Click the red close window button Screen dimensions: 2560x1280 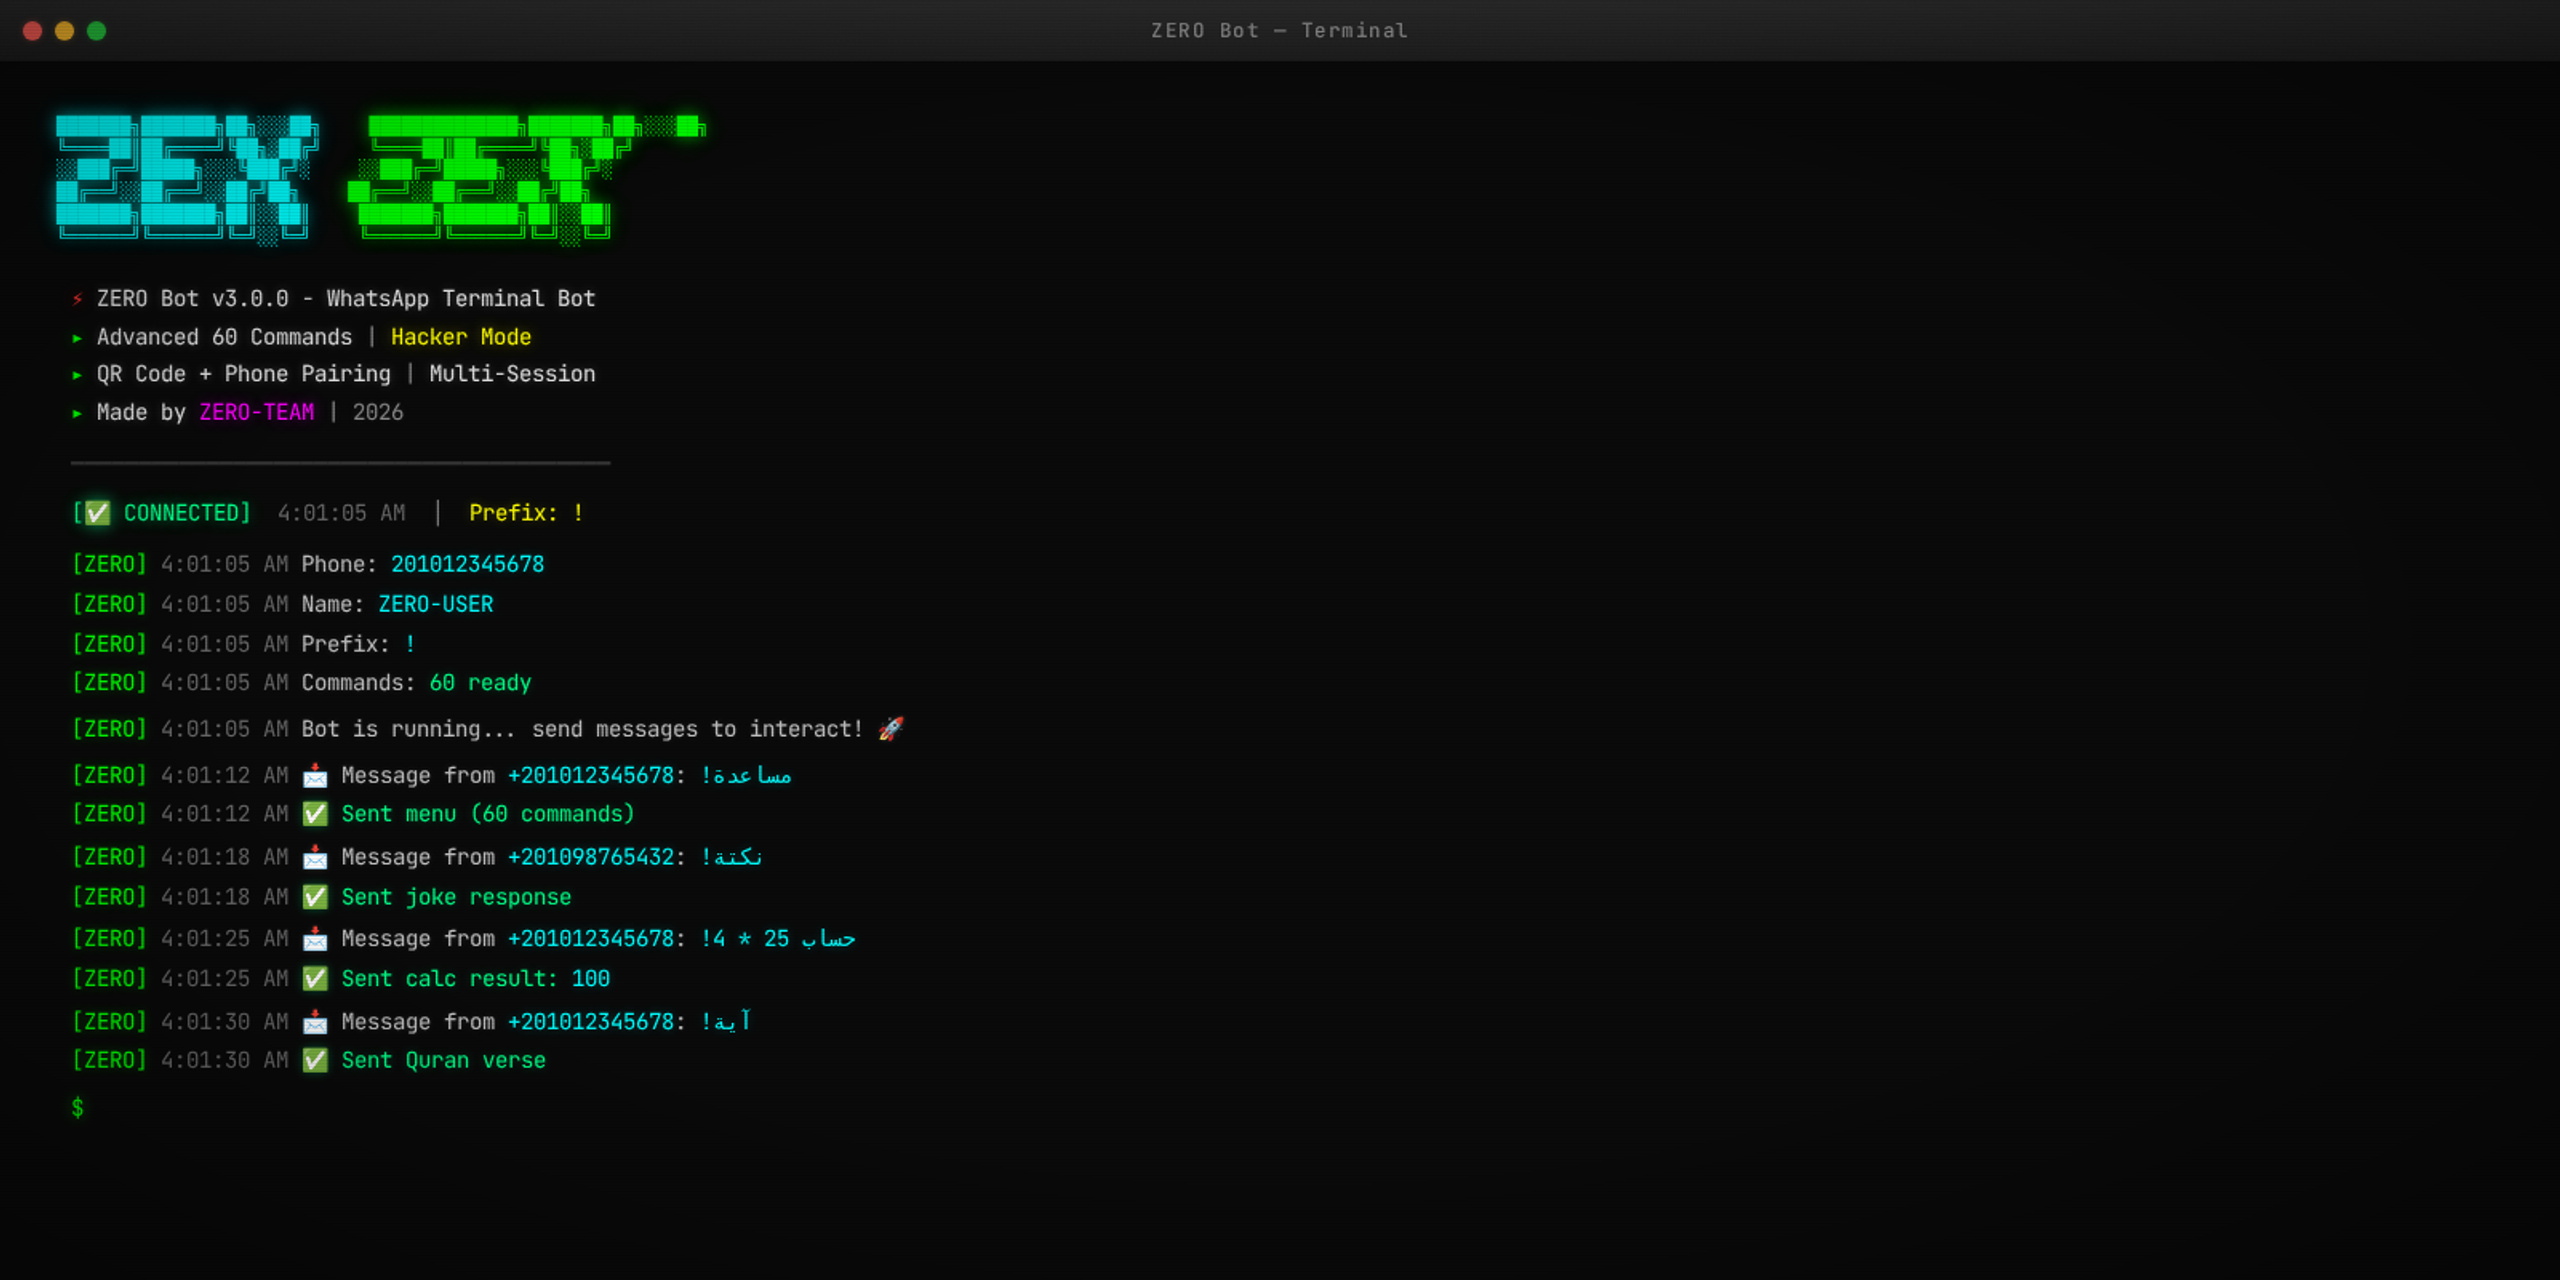[32, 31]
